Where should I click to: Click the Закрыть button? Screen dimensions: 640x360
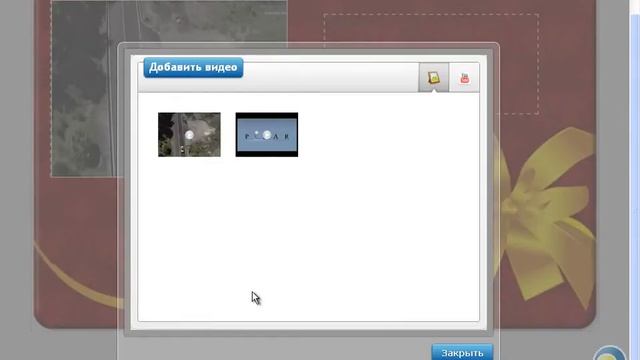pyautogui.click(x=462, y=352)
